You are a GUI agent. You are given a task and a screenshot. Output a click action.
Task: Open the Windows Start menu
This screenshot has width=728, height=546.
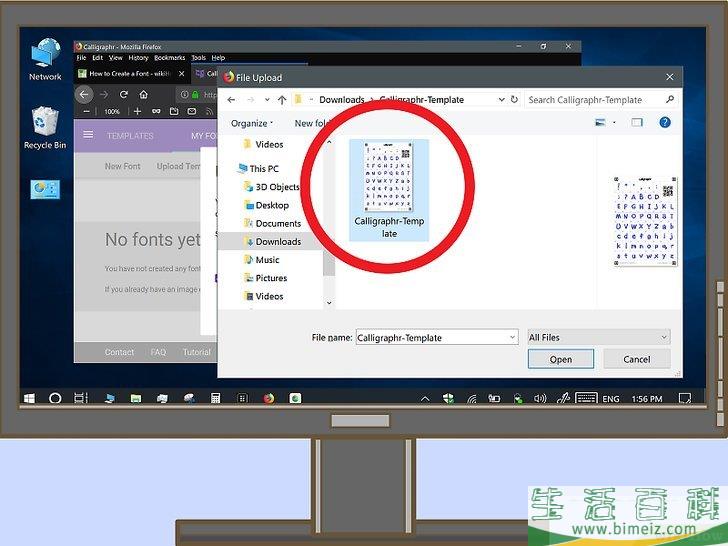pos(29,398)
